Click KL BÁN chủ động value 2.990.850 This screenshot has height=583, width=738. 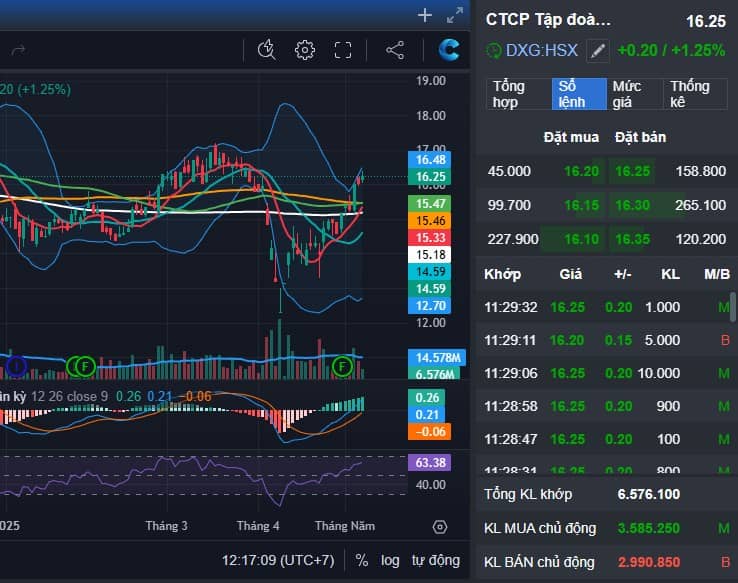[x=649, y=562]
